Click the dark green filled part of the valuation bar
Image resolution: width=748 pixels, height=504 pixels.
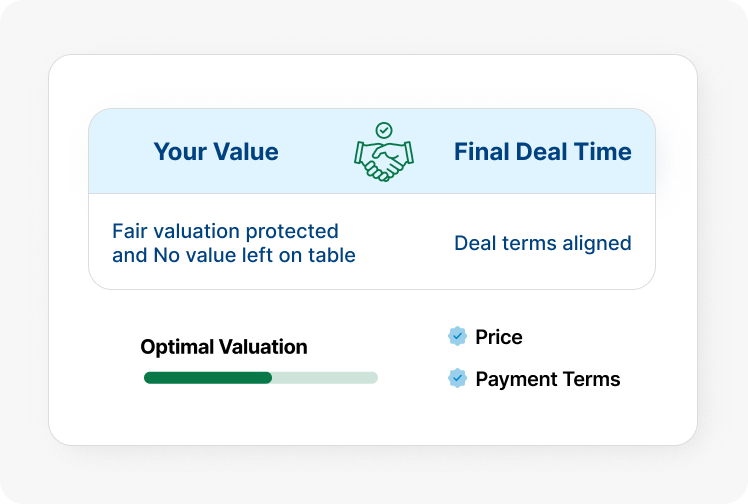click(208, 378)
